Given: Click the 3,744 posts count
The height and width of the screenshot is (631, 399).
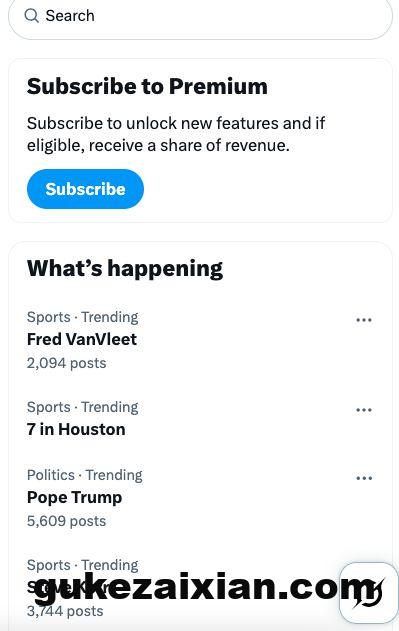Looking at the screenshot, I should point(65,611).
